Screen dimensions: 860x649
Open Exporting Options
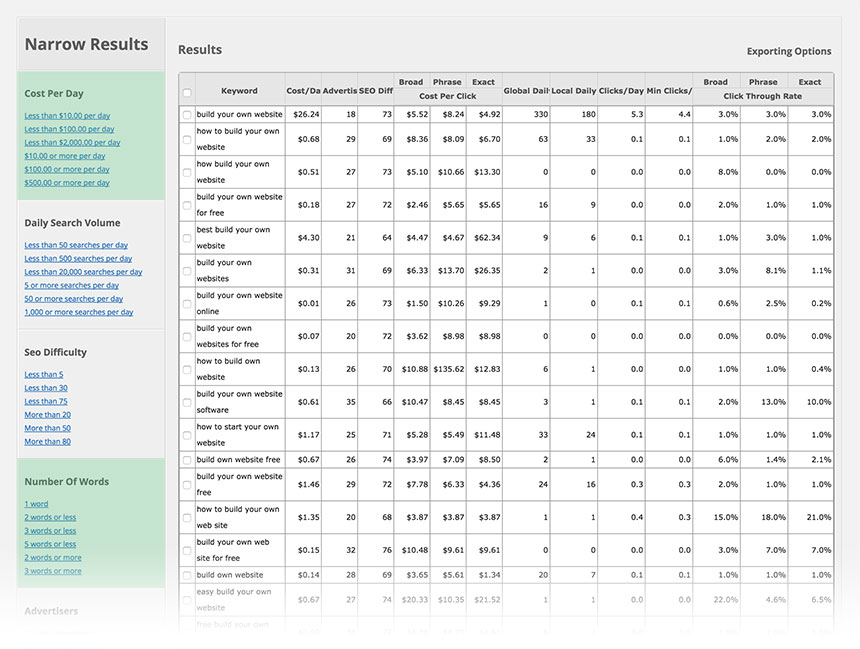(x=788, y=51)
